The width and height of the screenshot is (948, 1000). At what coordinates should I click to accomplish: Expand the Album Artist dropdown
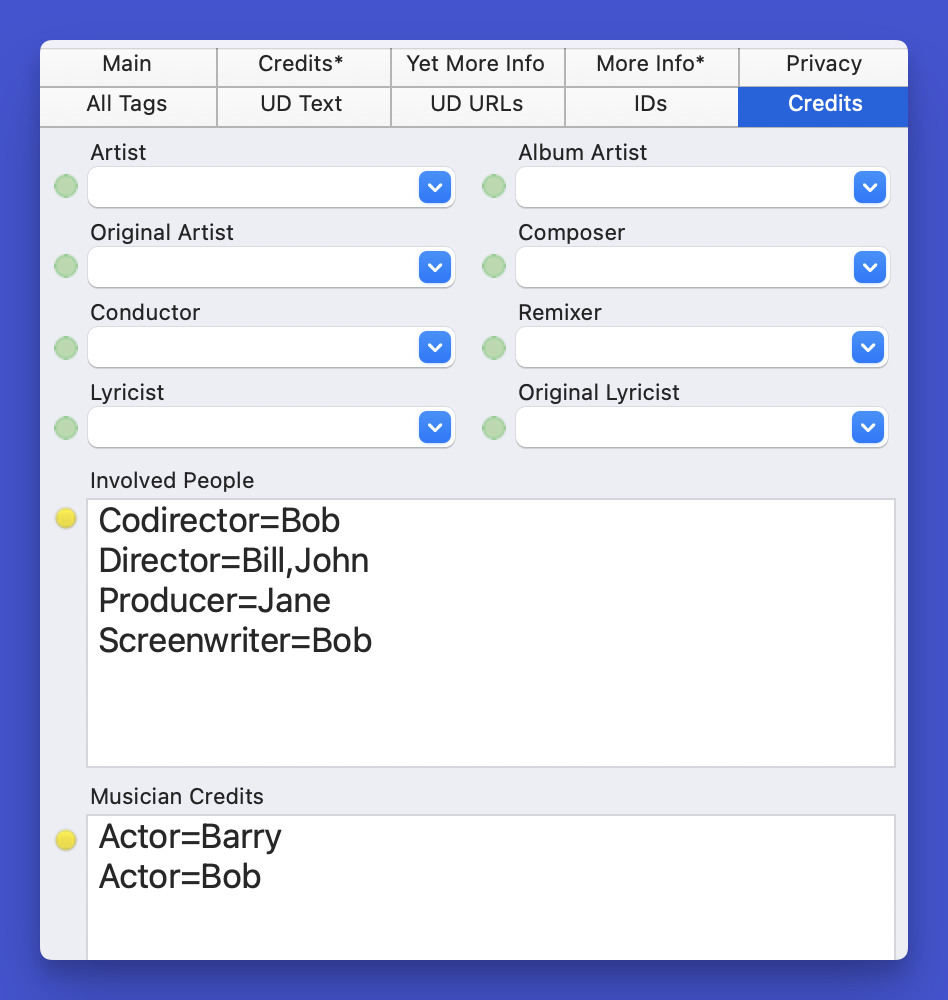[x=869, y=187]
